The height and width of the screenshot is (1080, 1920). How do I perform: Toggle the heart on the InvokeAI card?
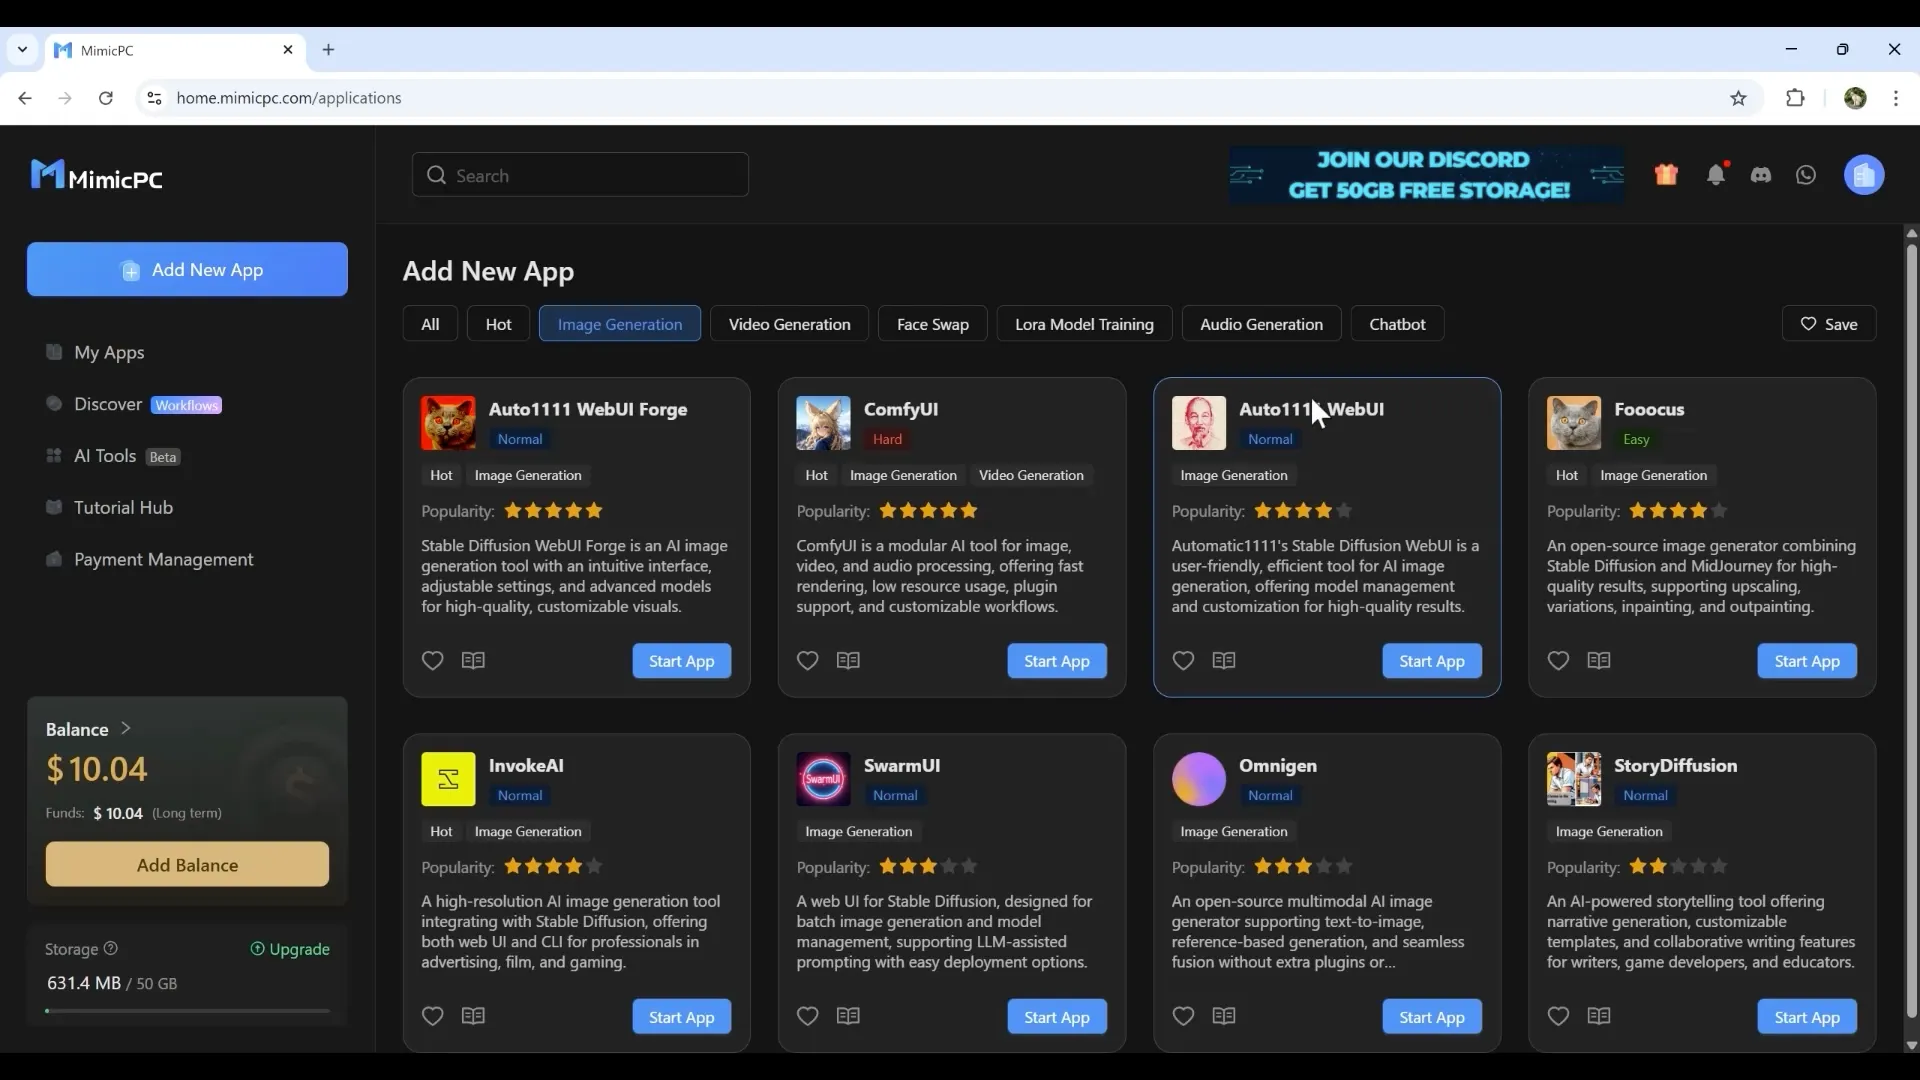[x=432, y=1016]
